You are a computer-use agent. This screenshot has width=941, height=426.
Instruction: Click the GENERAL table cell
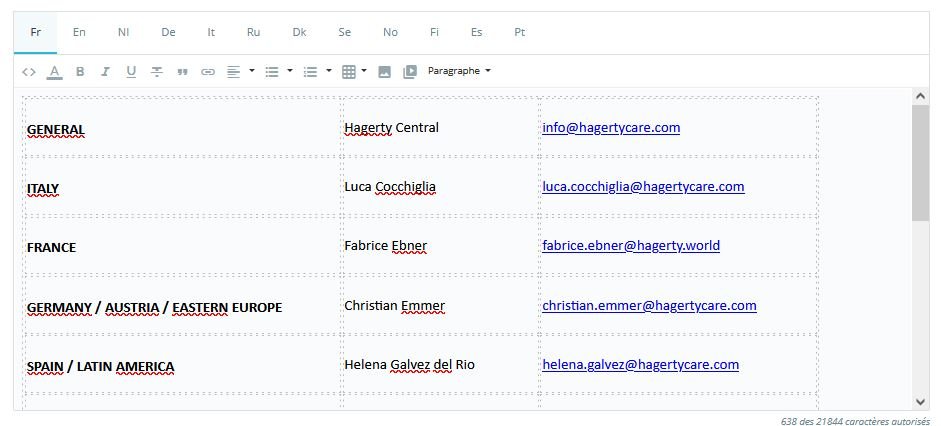183,128
